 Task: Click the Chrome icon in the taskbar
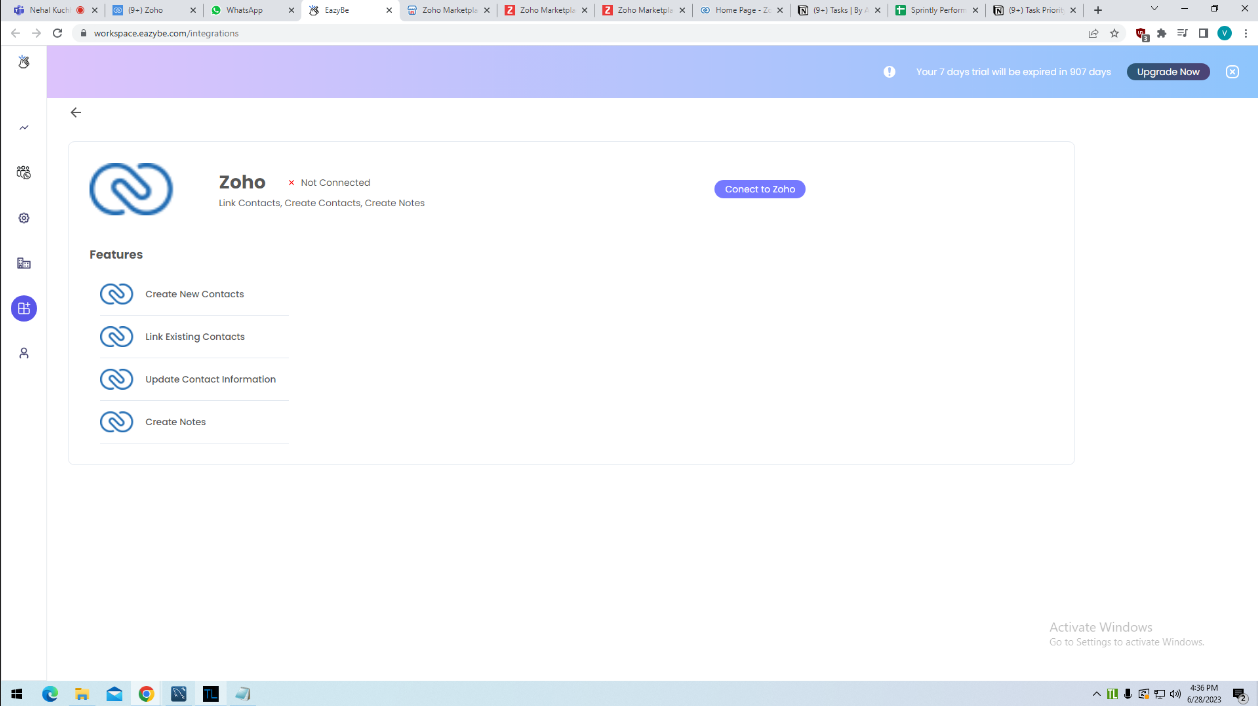(x=146, y=694)
